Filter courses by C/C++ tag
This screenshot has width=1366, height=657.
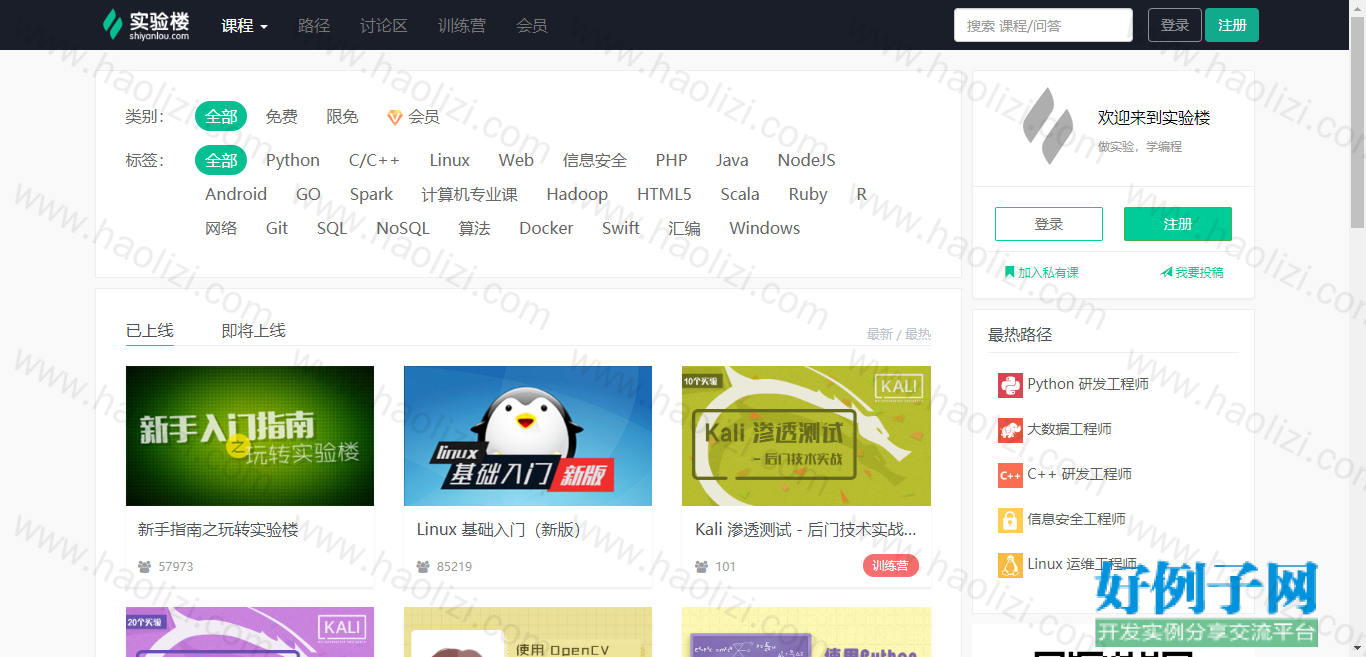374,160
